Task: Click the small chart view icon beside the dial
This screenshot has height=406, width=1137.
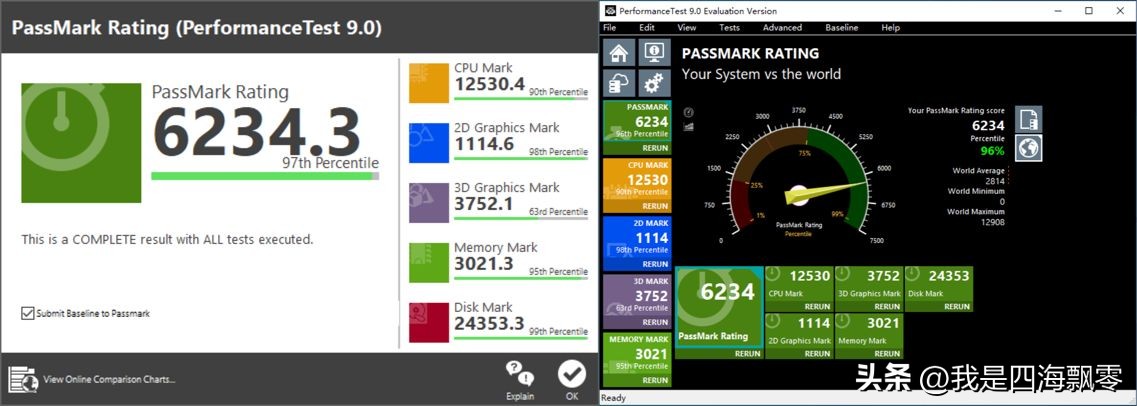Action: (x=689, y=126)
